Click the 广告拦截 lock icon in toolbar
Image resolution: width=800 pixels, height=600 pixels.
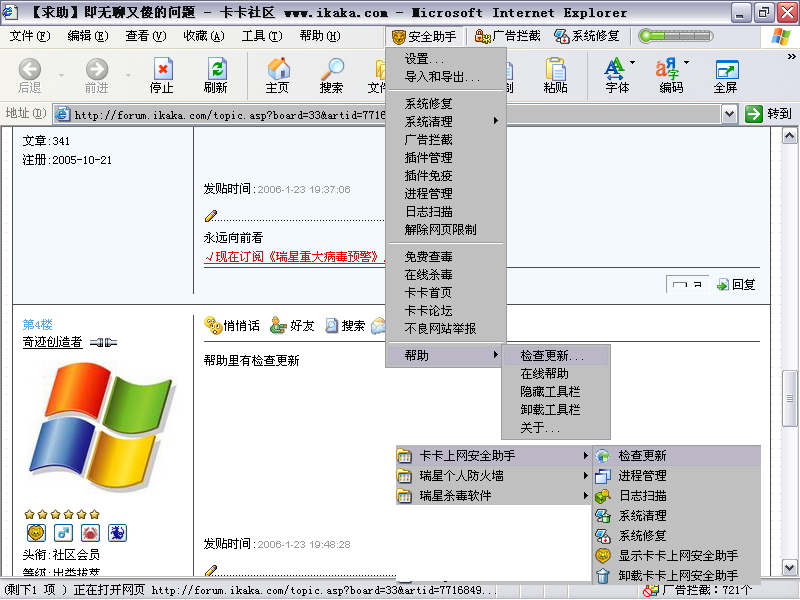click(x=482, y=36)
